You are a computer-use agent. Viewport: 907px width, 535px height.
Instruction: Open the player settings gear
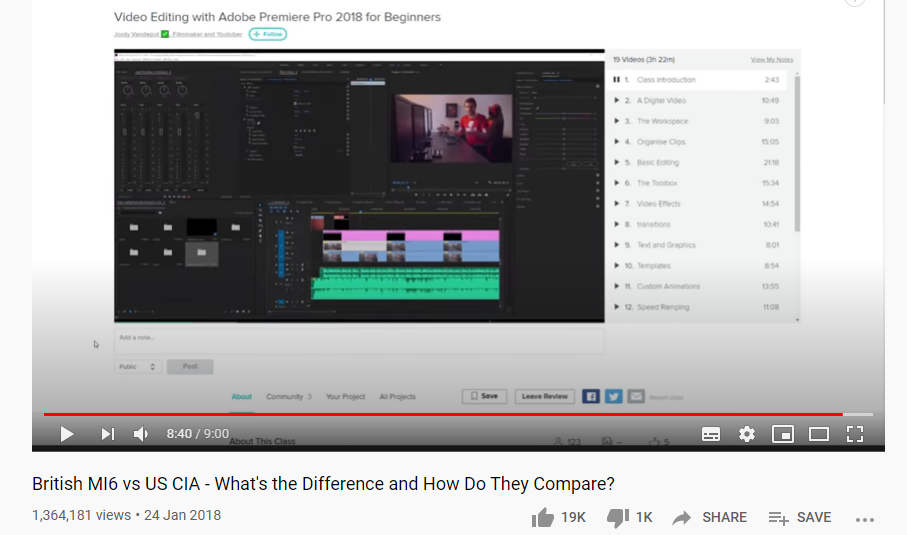pyautogui.click(x=747, y=434)
